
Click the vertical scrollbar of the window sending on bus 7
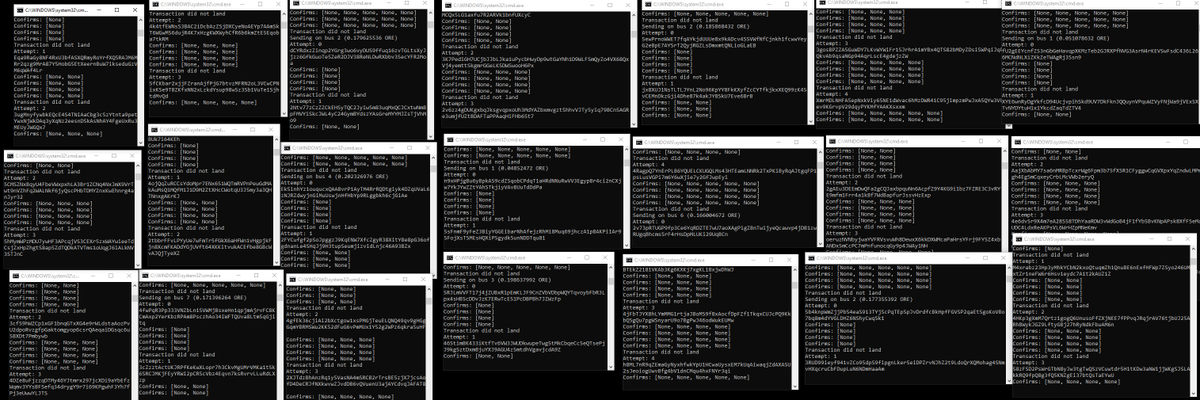click(x=278, y=340)
